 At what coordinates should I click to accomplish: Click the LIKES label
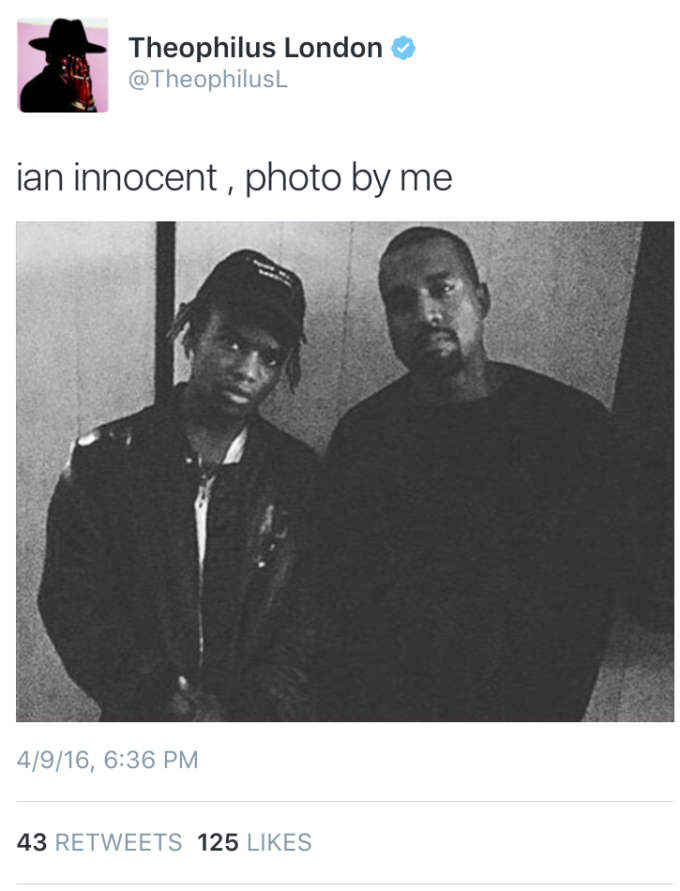[279, 842]
